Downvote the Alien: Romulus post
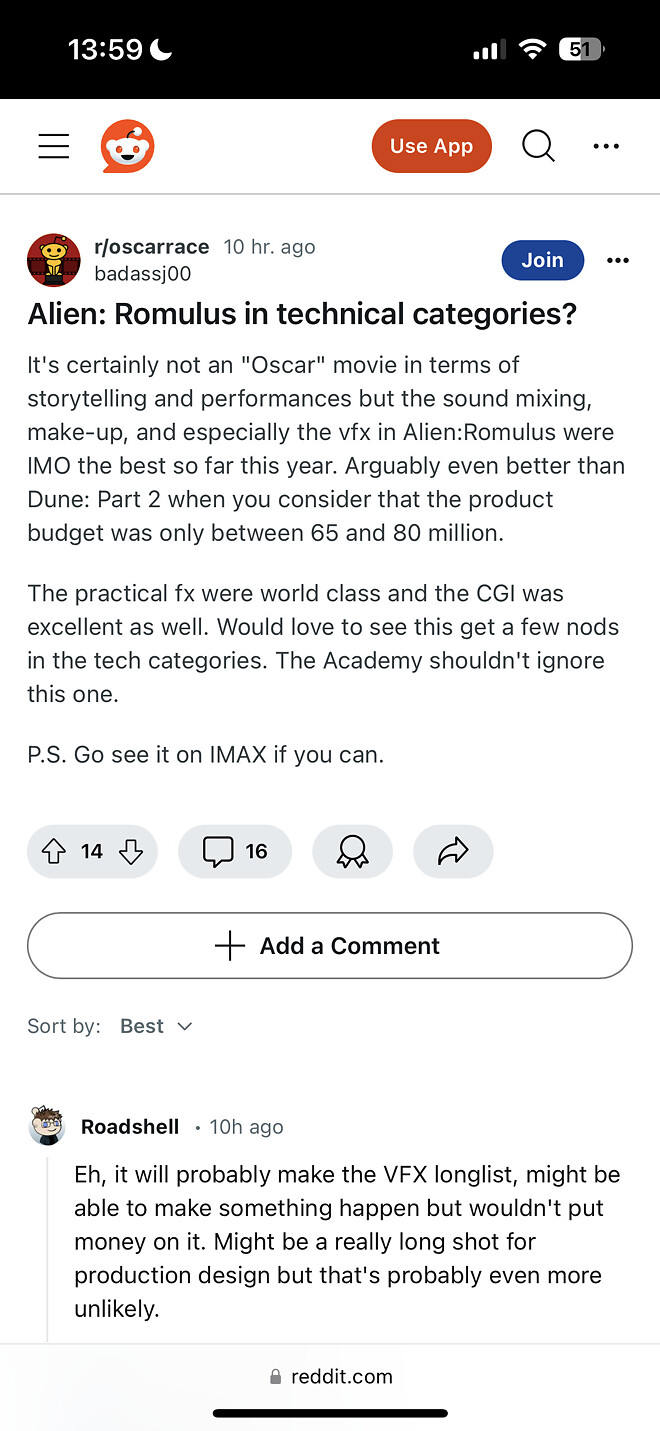The image size is (660, 1431). tap(131, 851)
